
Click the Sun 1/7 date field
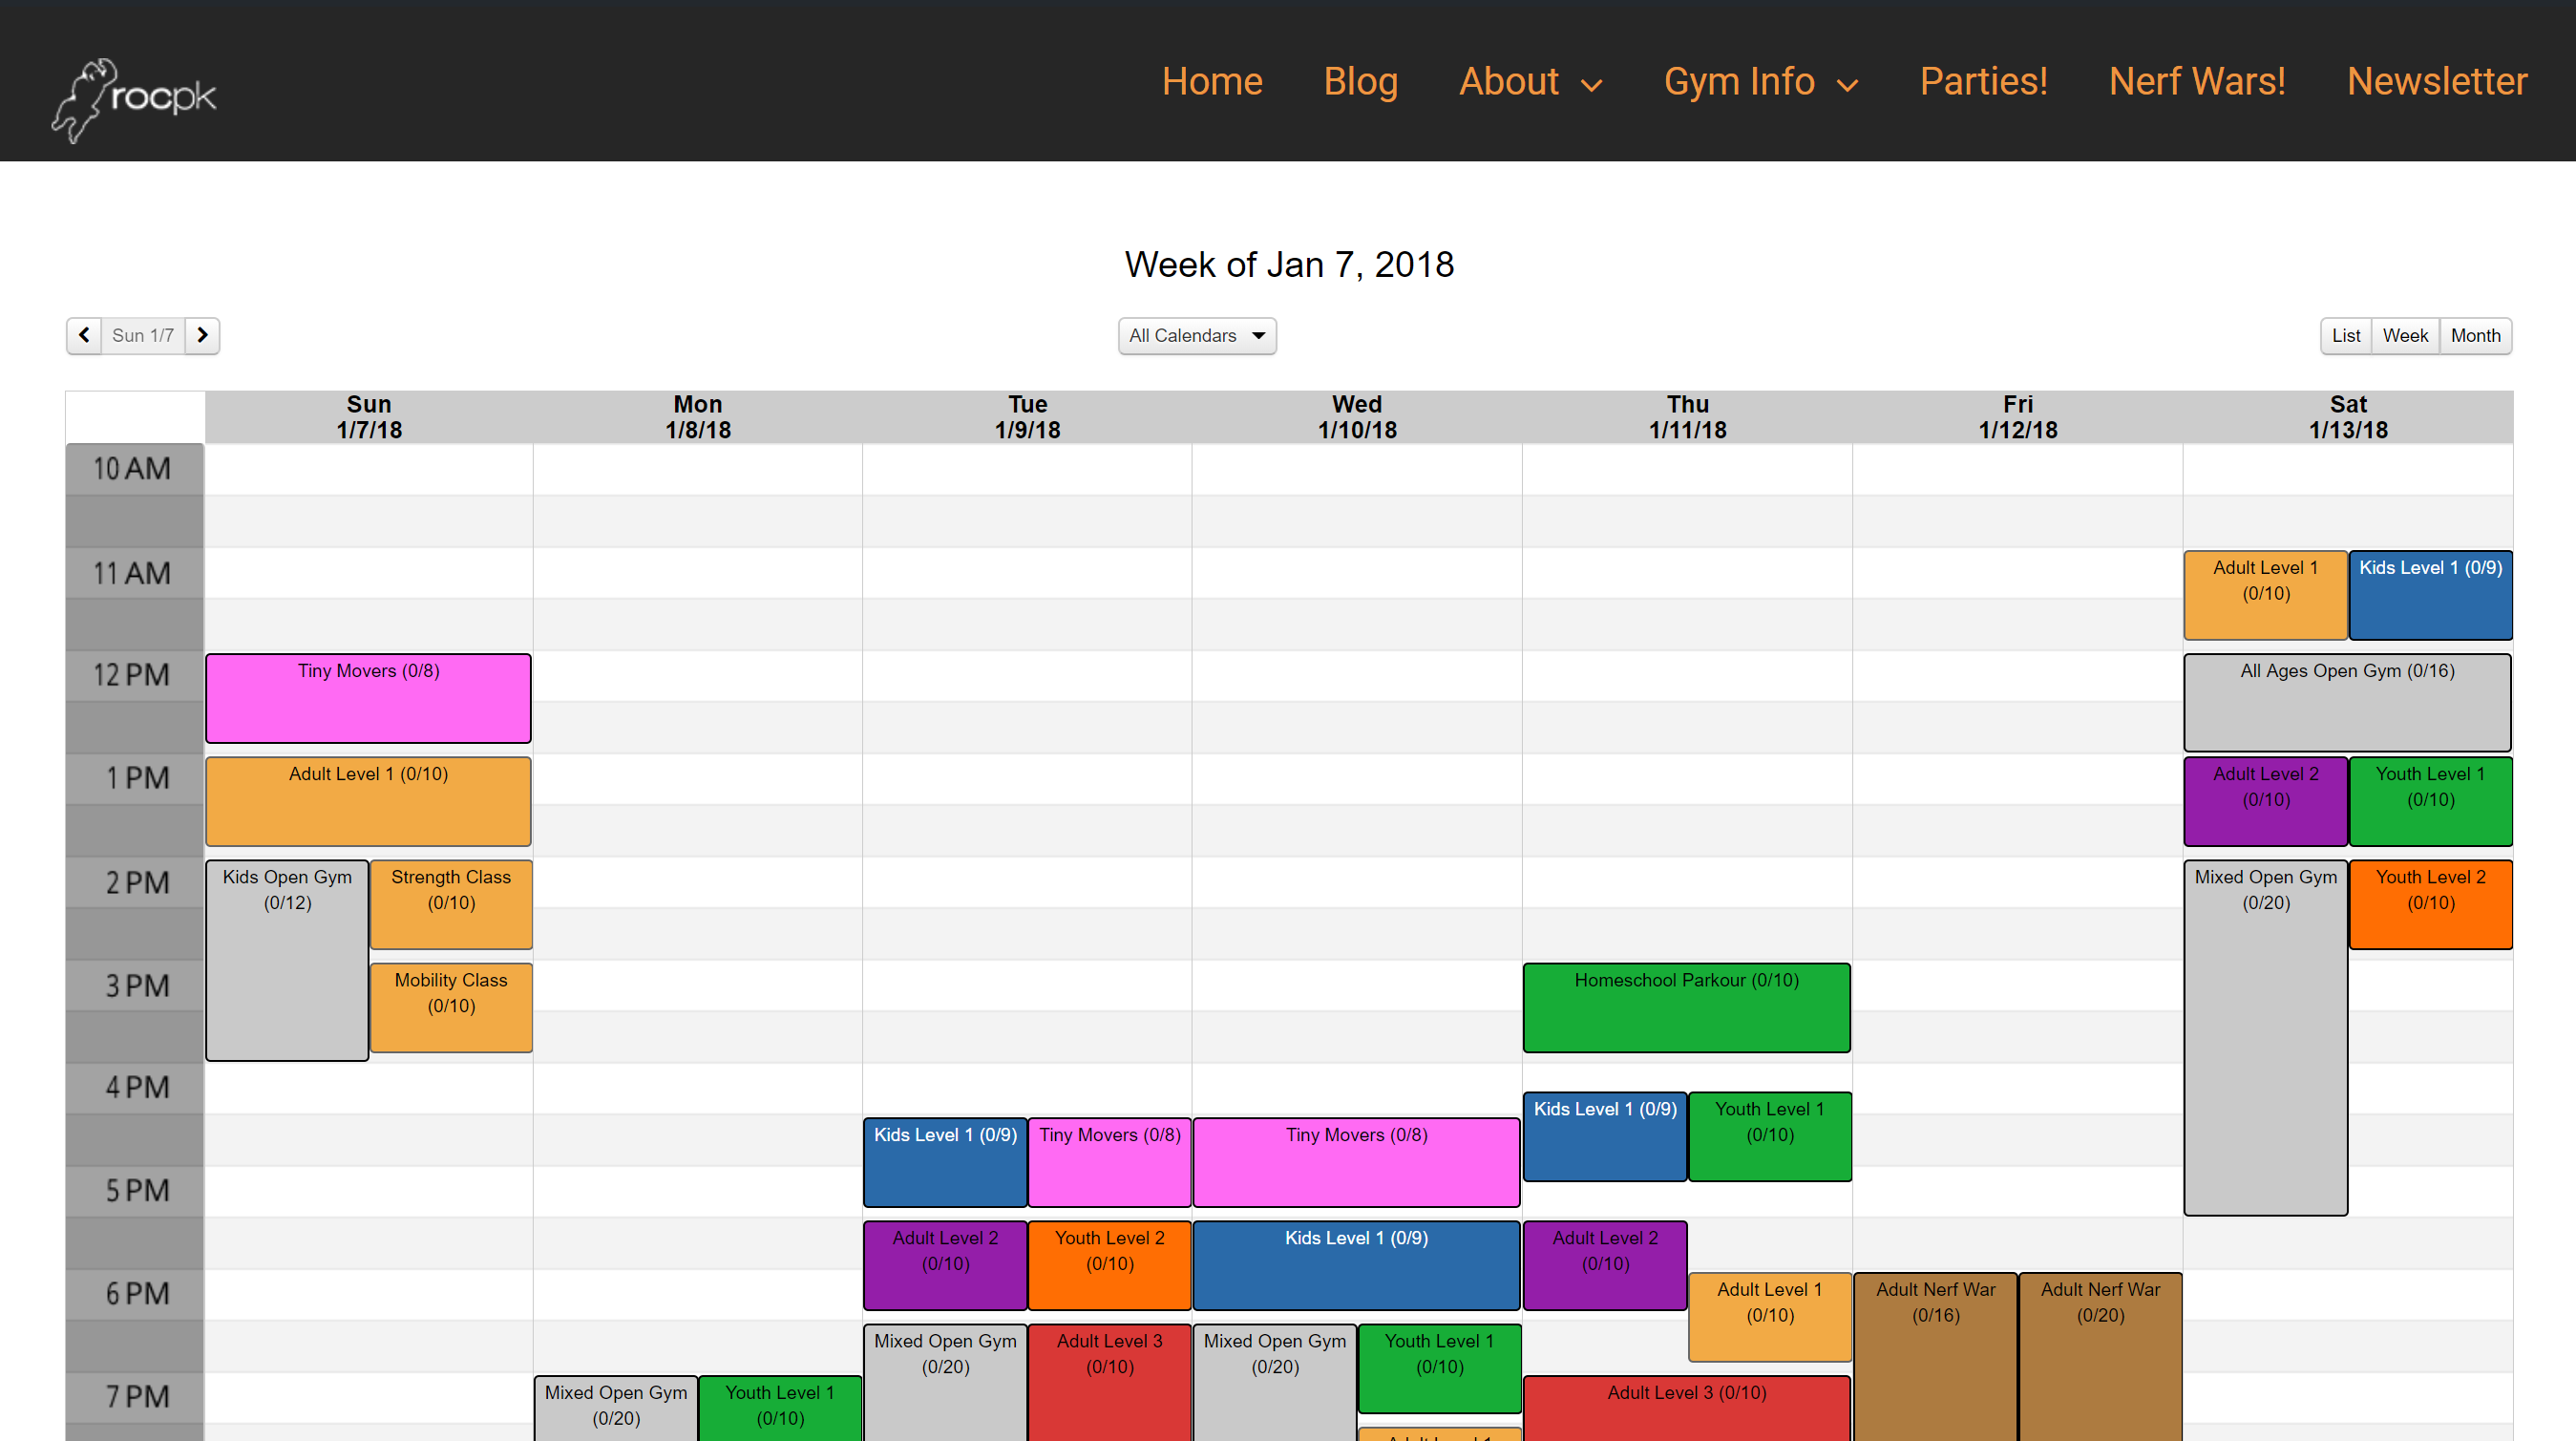[x=143, y=335]
